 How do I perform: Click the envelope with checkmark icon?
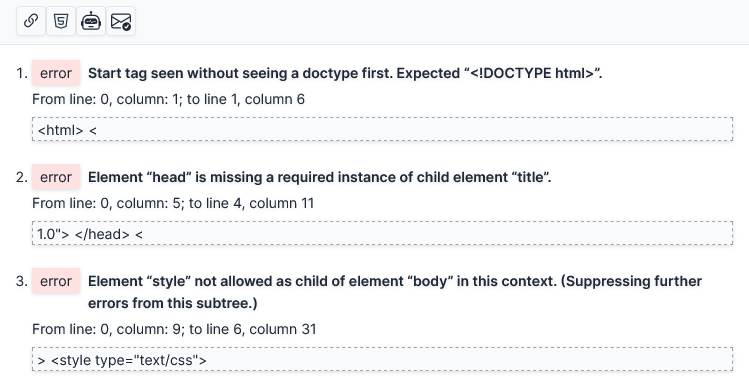tap(121, 21)
